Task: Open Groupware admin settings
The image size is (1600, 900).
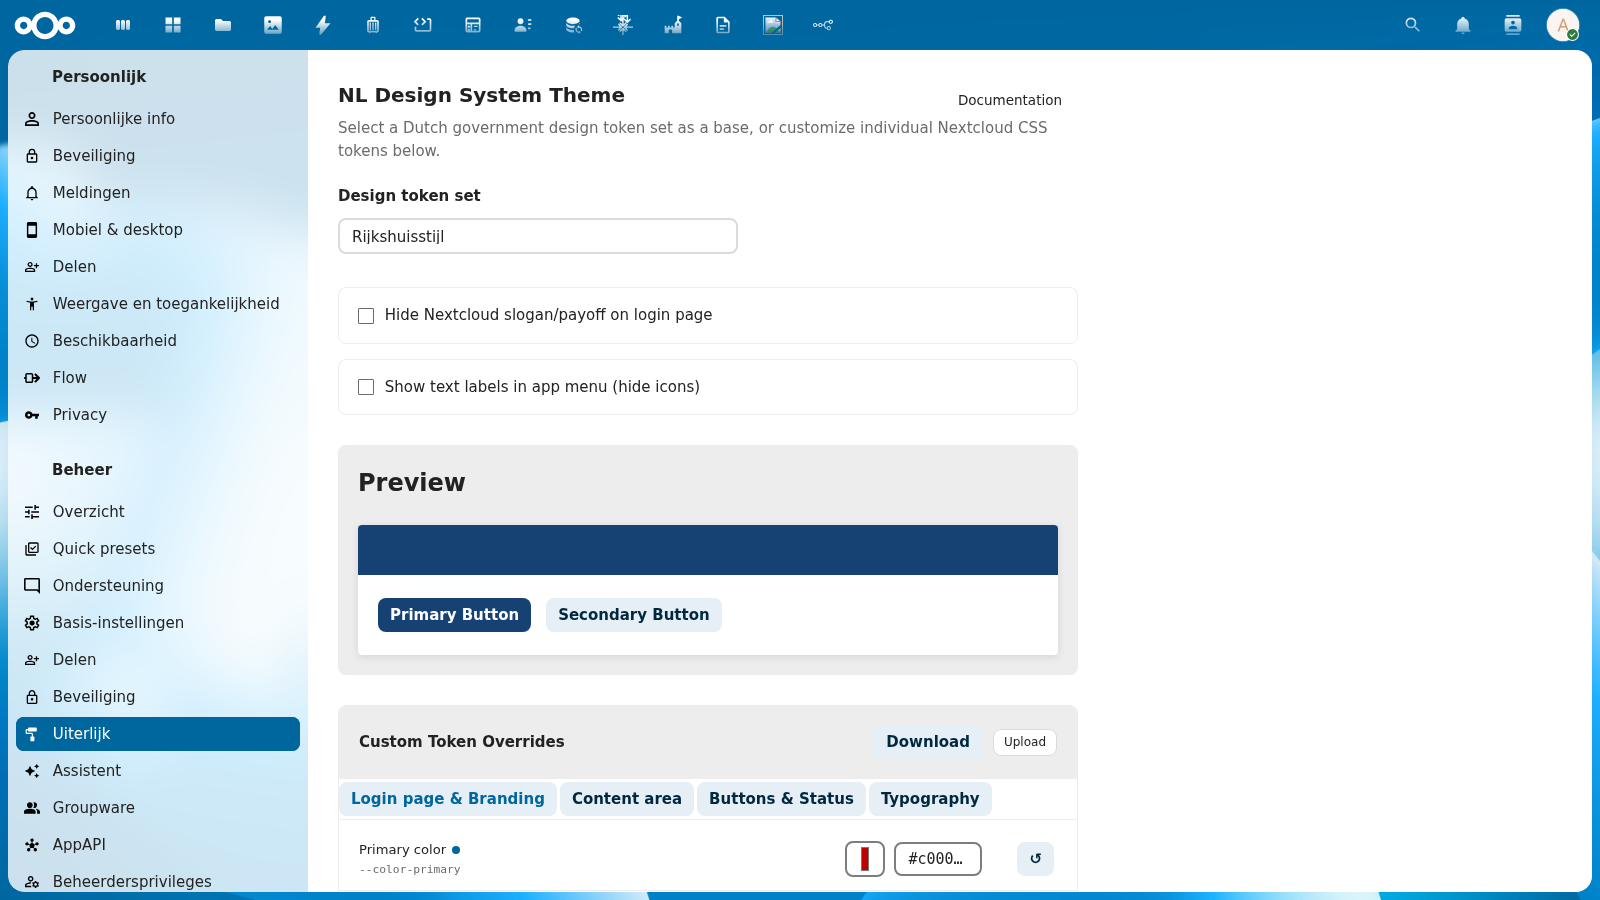Action: [x=158, y=808]
